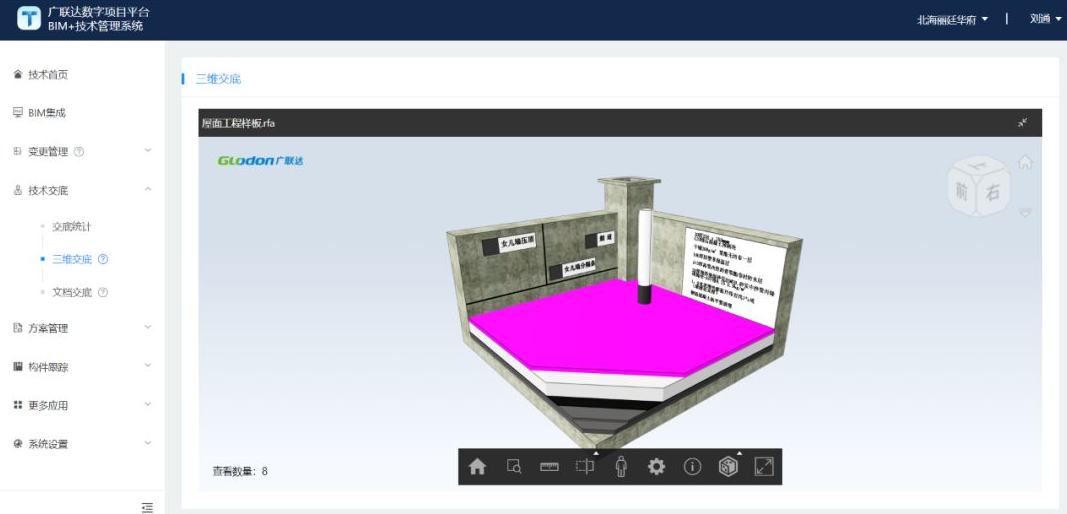Open the model cube display options
This screenshot has height=514, width=1067.
click(x=728, y=466)
